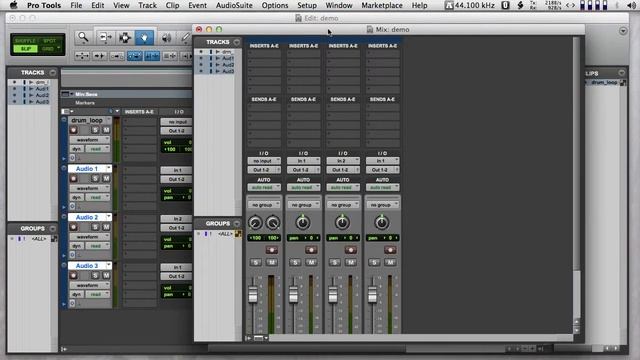Mute the drum_loop track in Edit window
The image size is (640, 360).
click(x=106, y=130)
